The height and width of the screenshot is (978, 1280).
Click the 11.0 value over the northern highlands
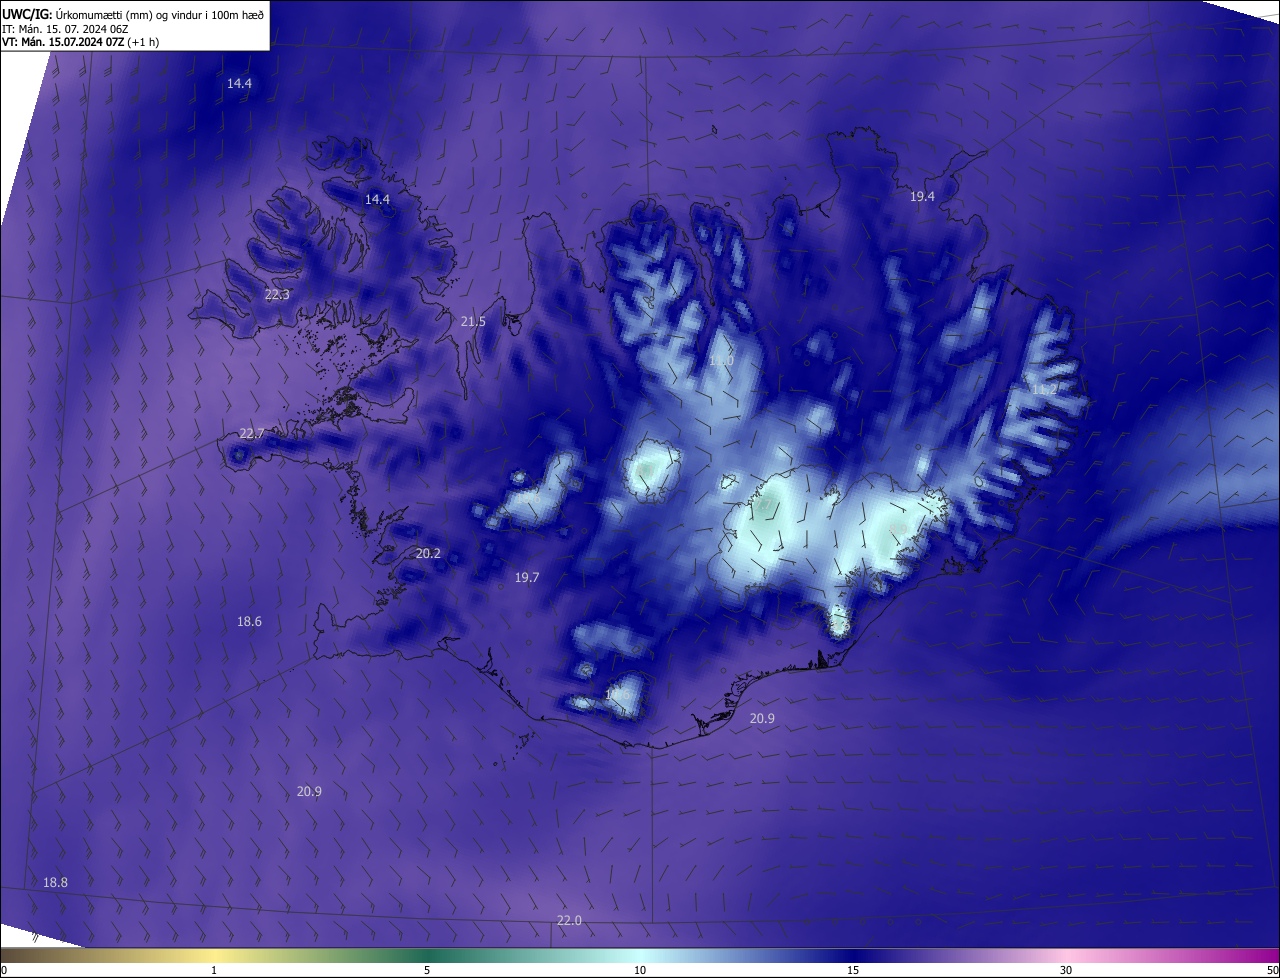point(721,361)
